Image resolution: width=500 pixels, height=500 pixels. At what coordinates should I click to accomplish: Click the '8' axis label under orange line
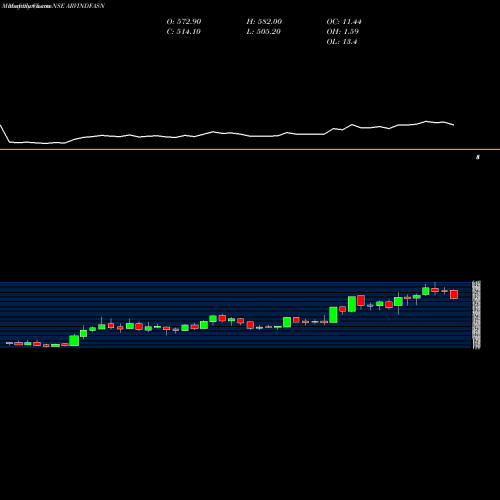coord(478,157)
